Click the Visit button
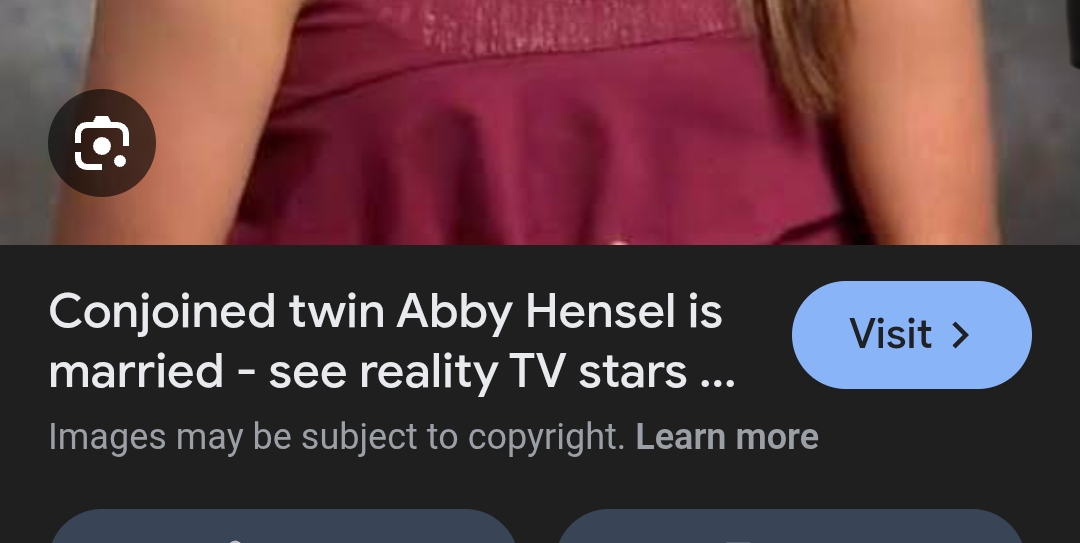Viewport: 1080px width, 543px height. [911, 335]
